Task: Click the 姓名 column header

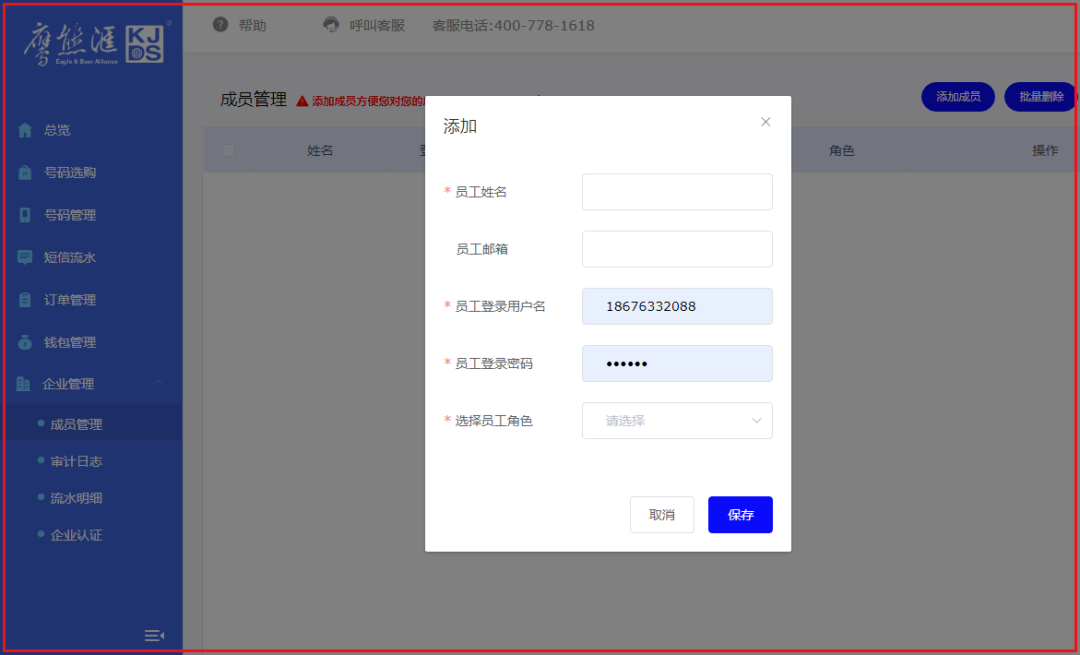Action: pyautogui.click(x=320, y=150)
